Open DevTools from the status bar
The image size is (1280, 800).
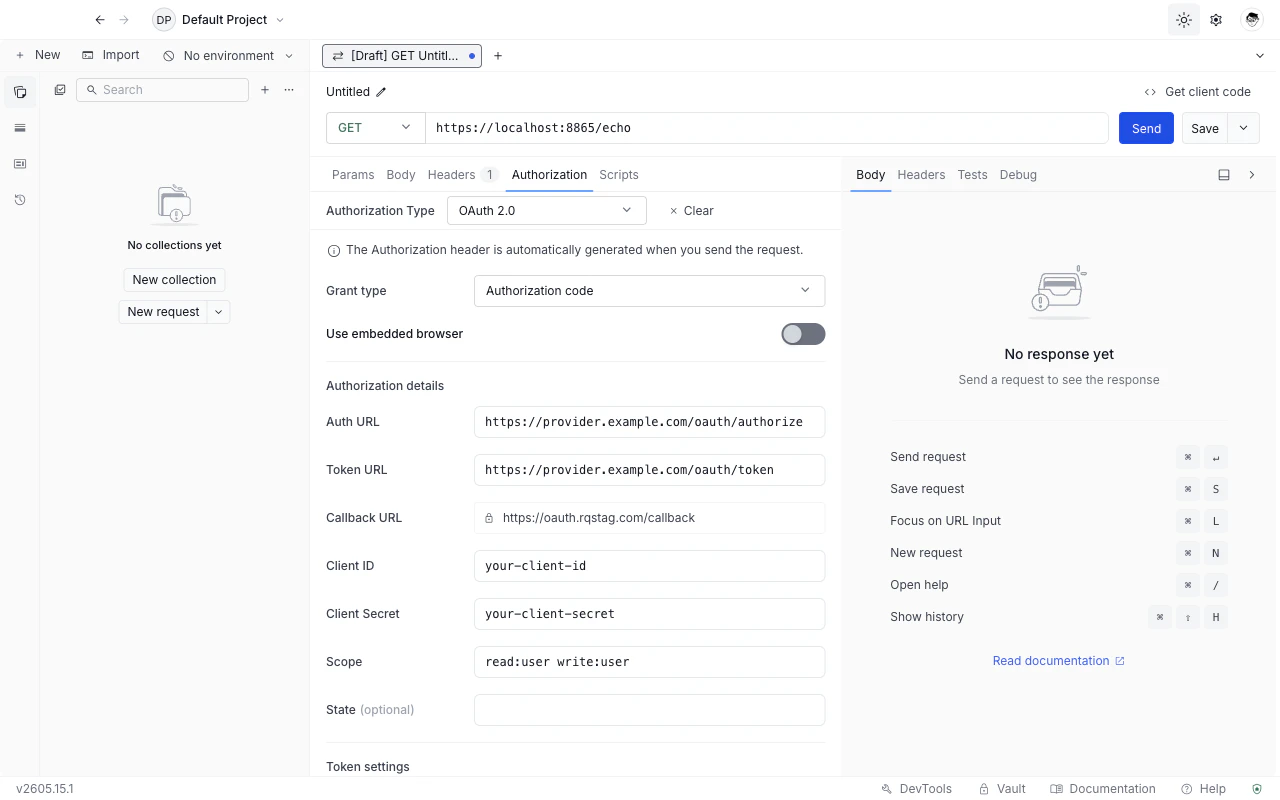point(916,789)
